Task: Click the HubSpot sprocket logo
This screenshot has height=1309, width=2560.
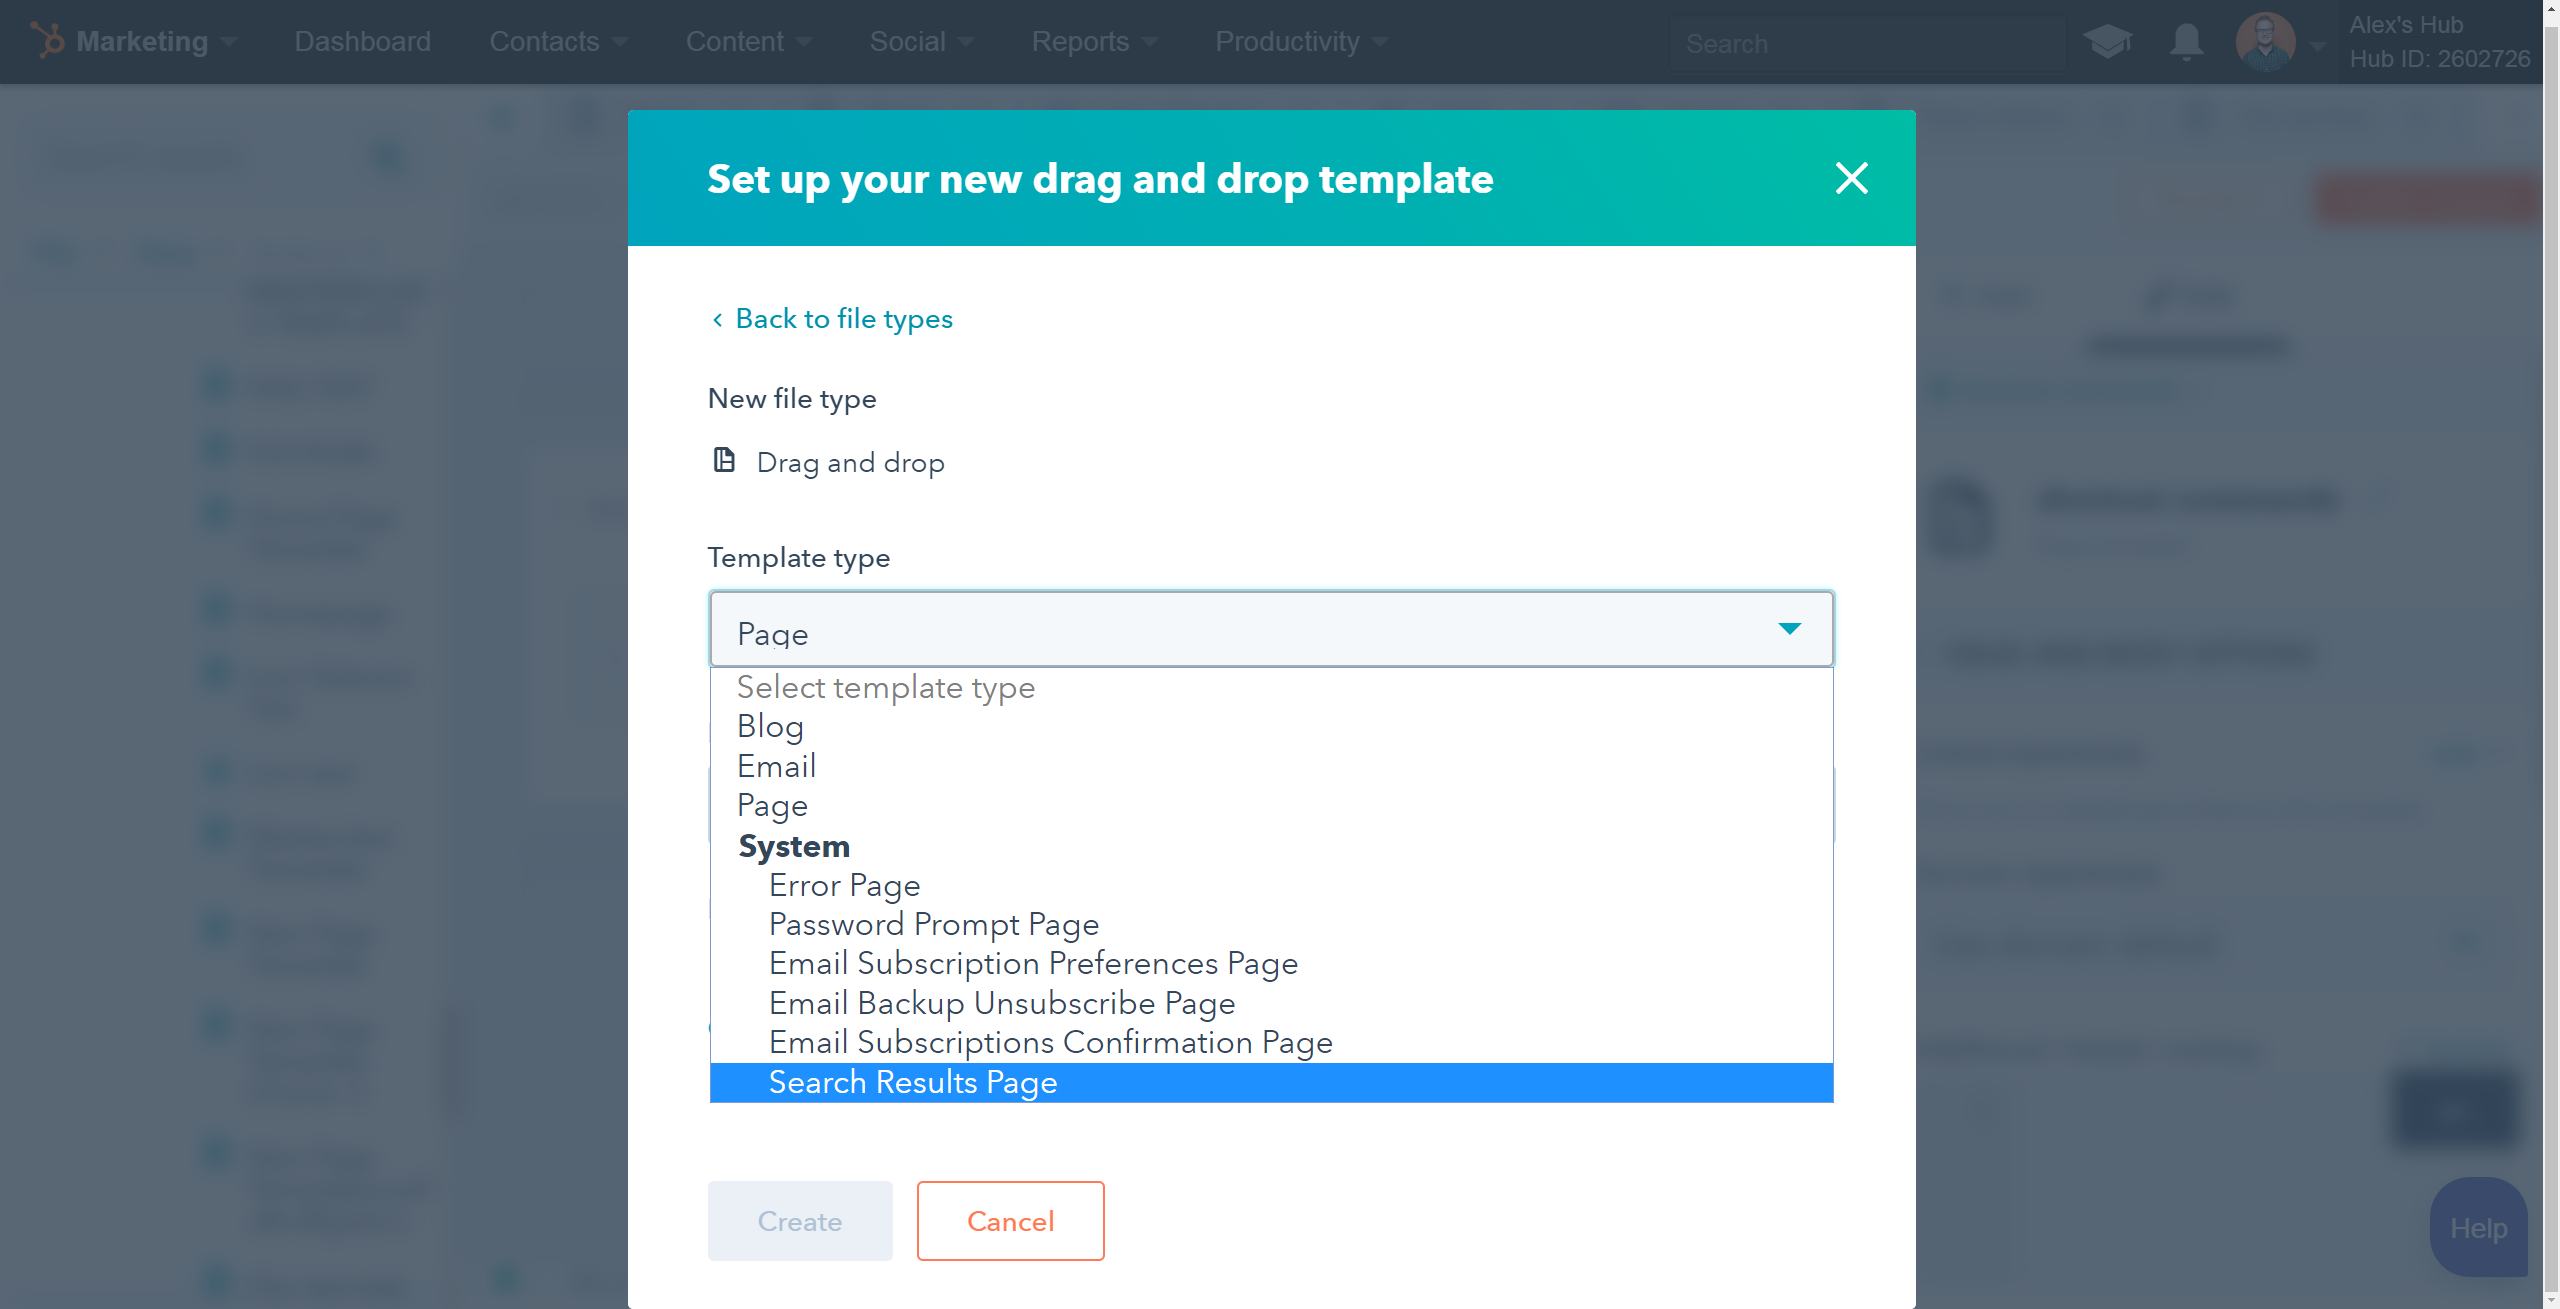Action: [48, 40]
